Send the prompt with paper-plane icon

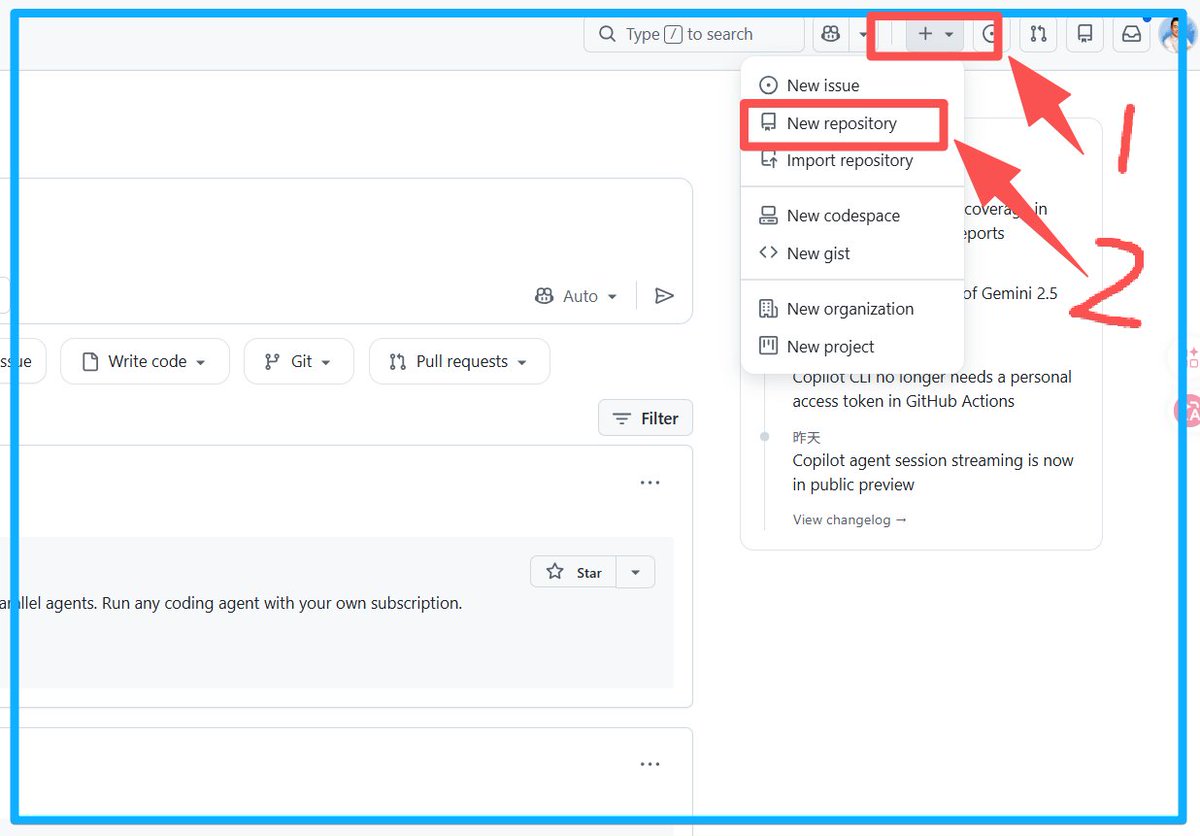pos(664,296)
